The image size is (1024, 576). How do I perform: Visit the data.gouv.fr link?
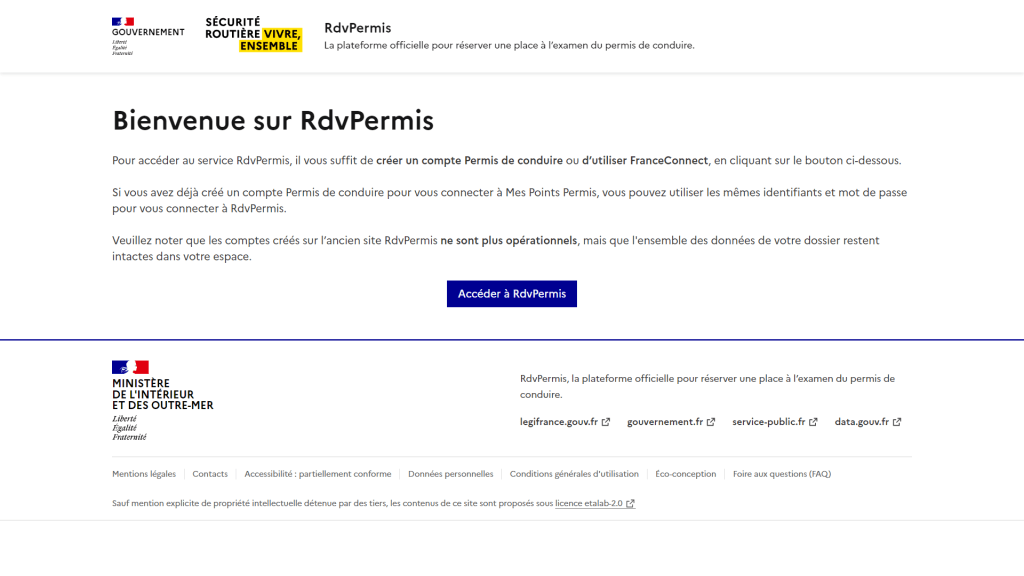tap(862, 421)
